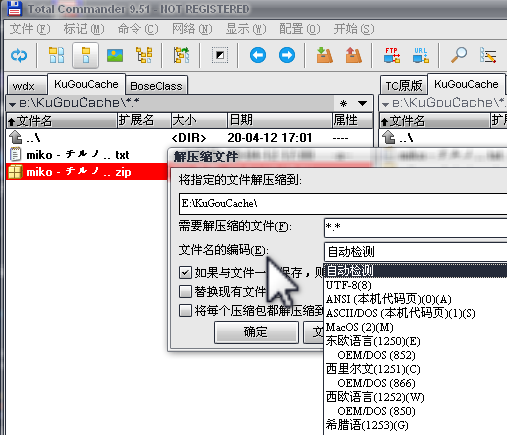This screenshot has width=507, height=435.
Task: Choose OEM/DOS (850) encoding option
Action: tap(416, 411)
